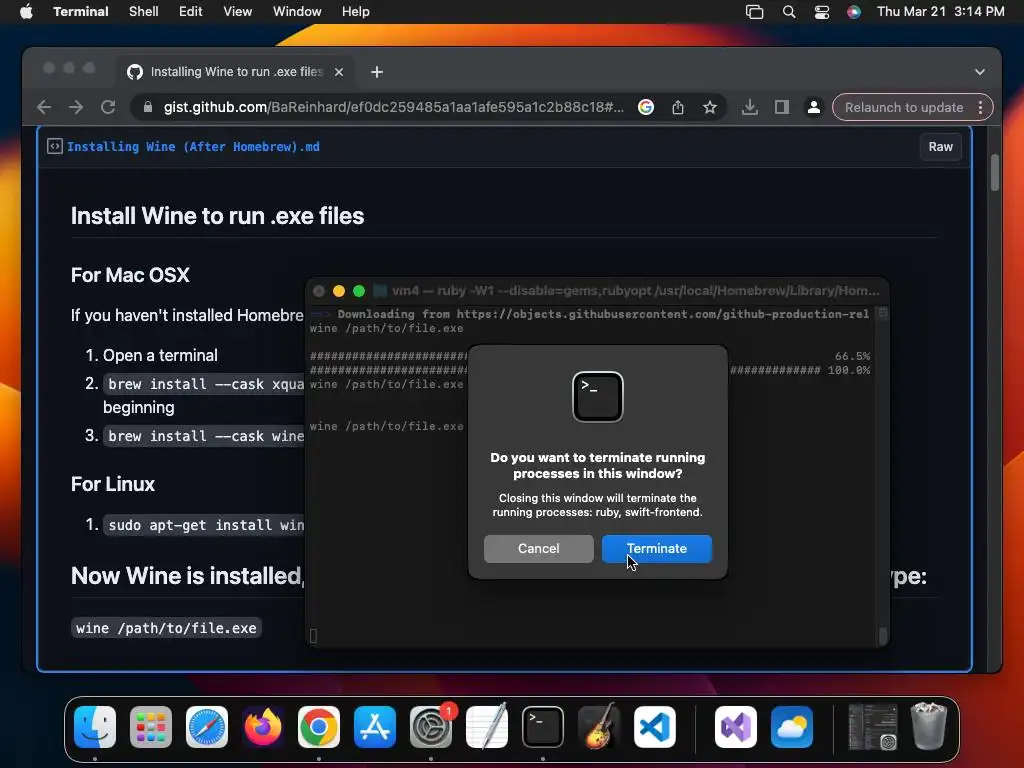Open the Window menu
Viewport: 1024px width, 768px height.
297,12
